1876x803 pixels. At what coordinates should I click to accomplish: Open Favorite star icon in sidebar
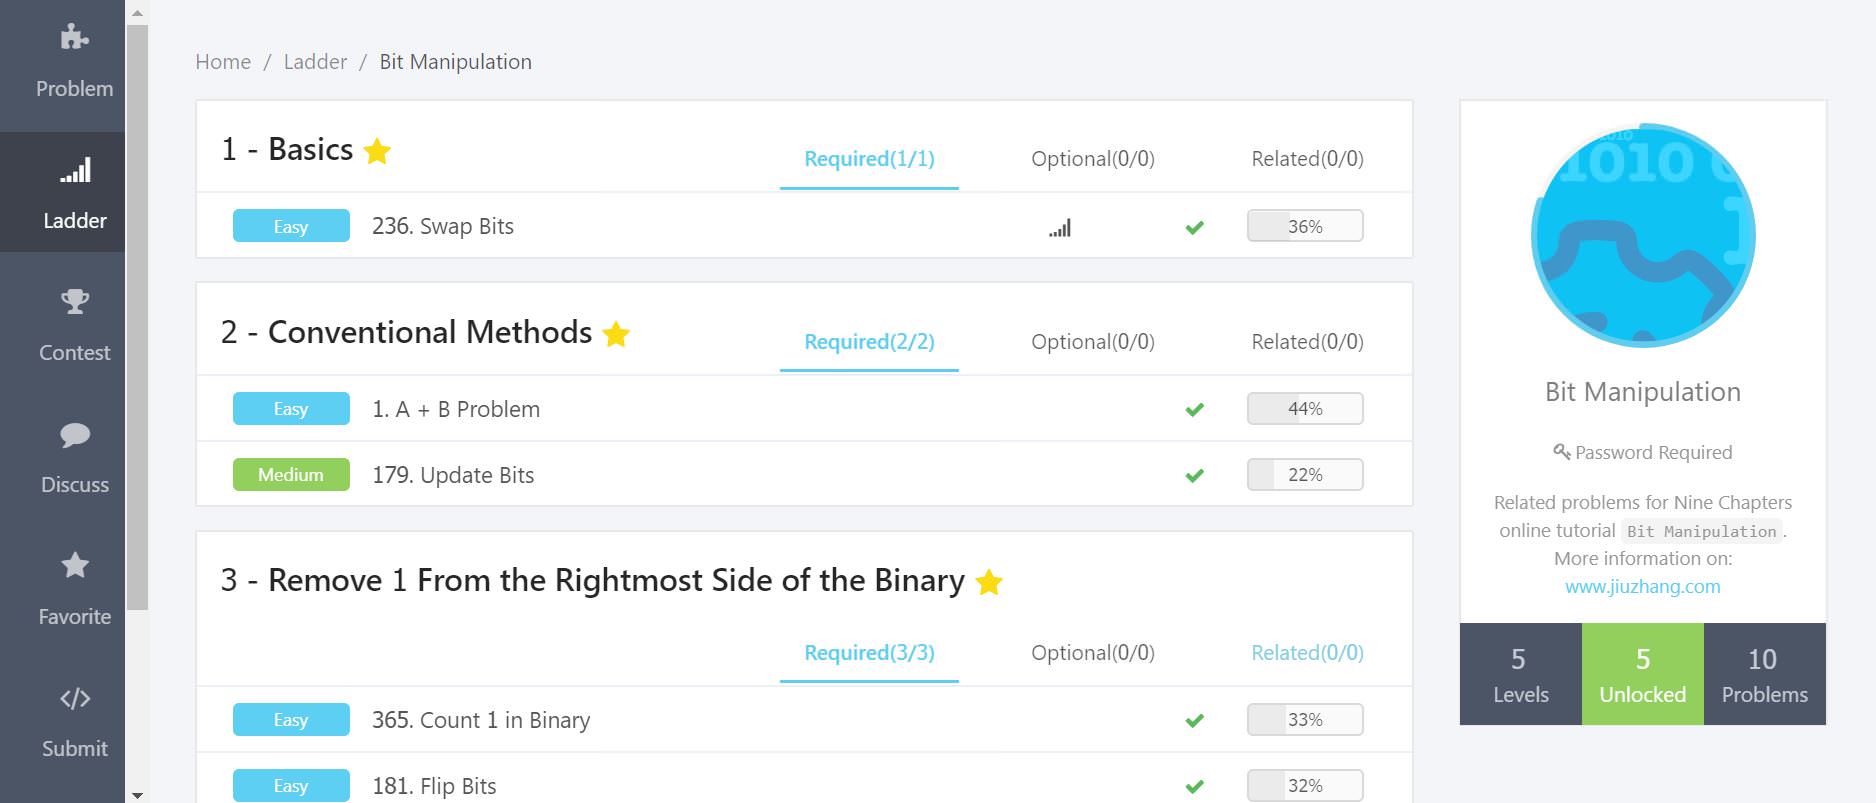[x=74, y=565]
